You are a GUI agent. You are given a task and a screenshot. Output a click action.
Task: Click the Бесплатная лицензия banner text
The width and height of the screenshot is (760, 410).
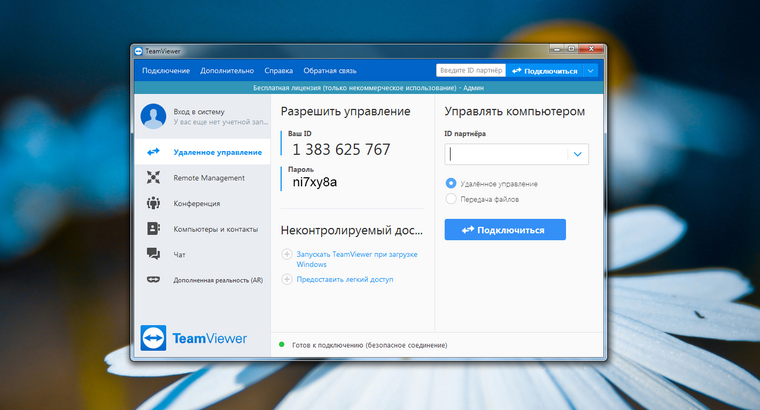pos(368,88)
